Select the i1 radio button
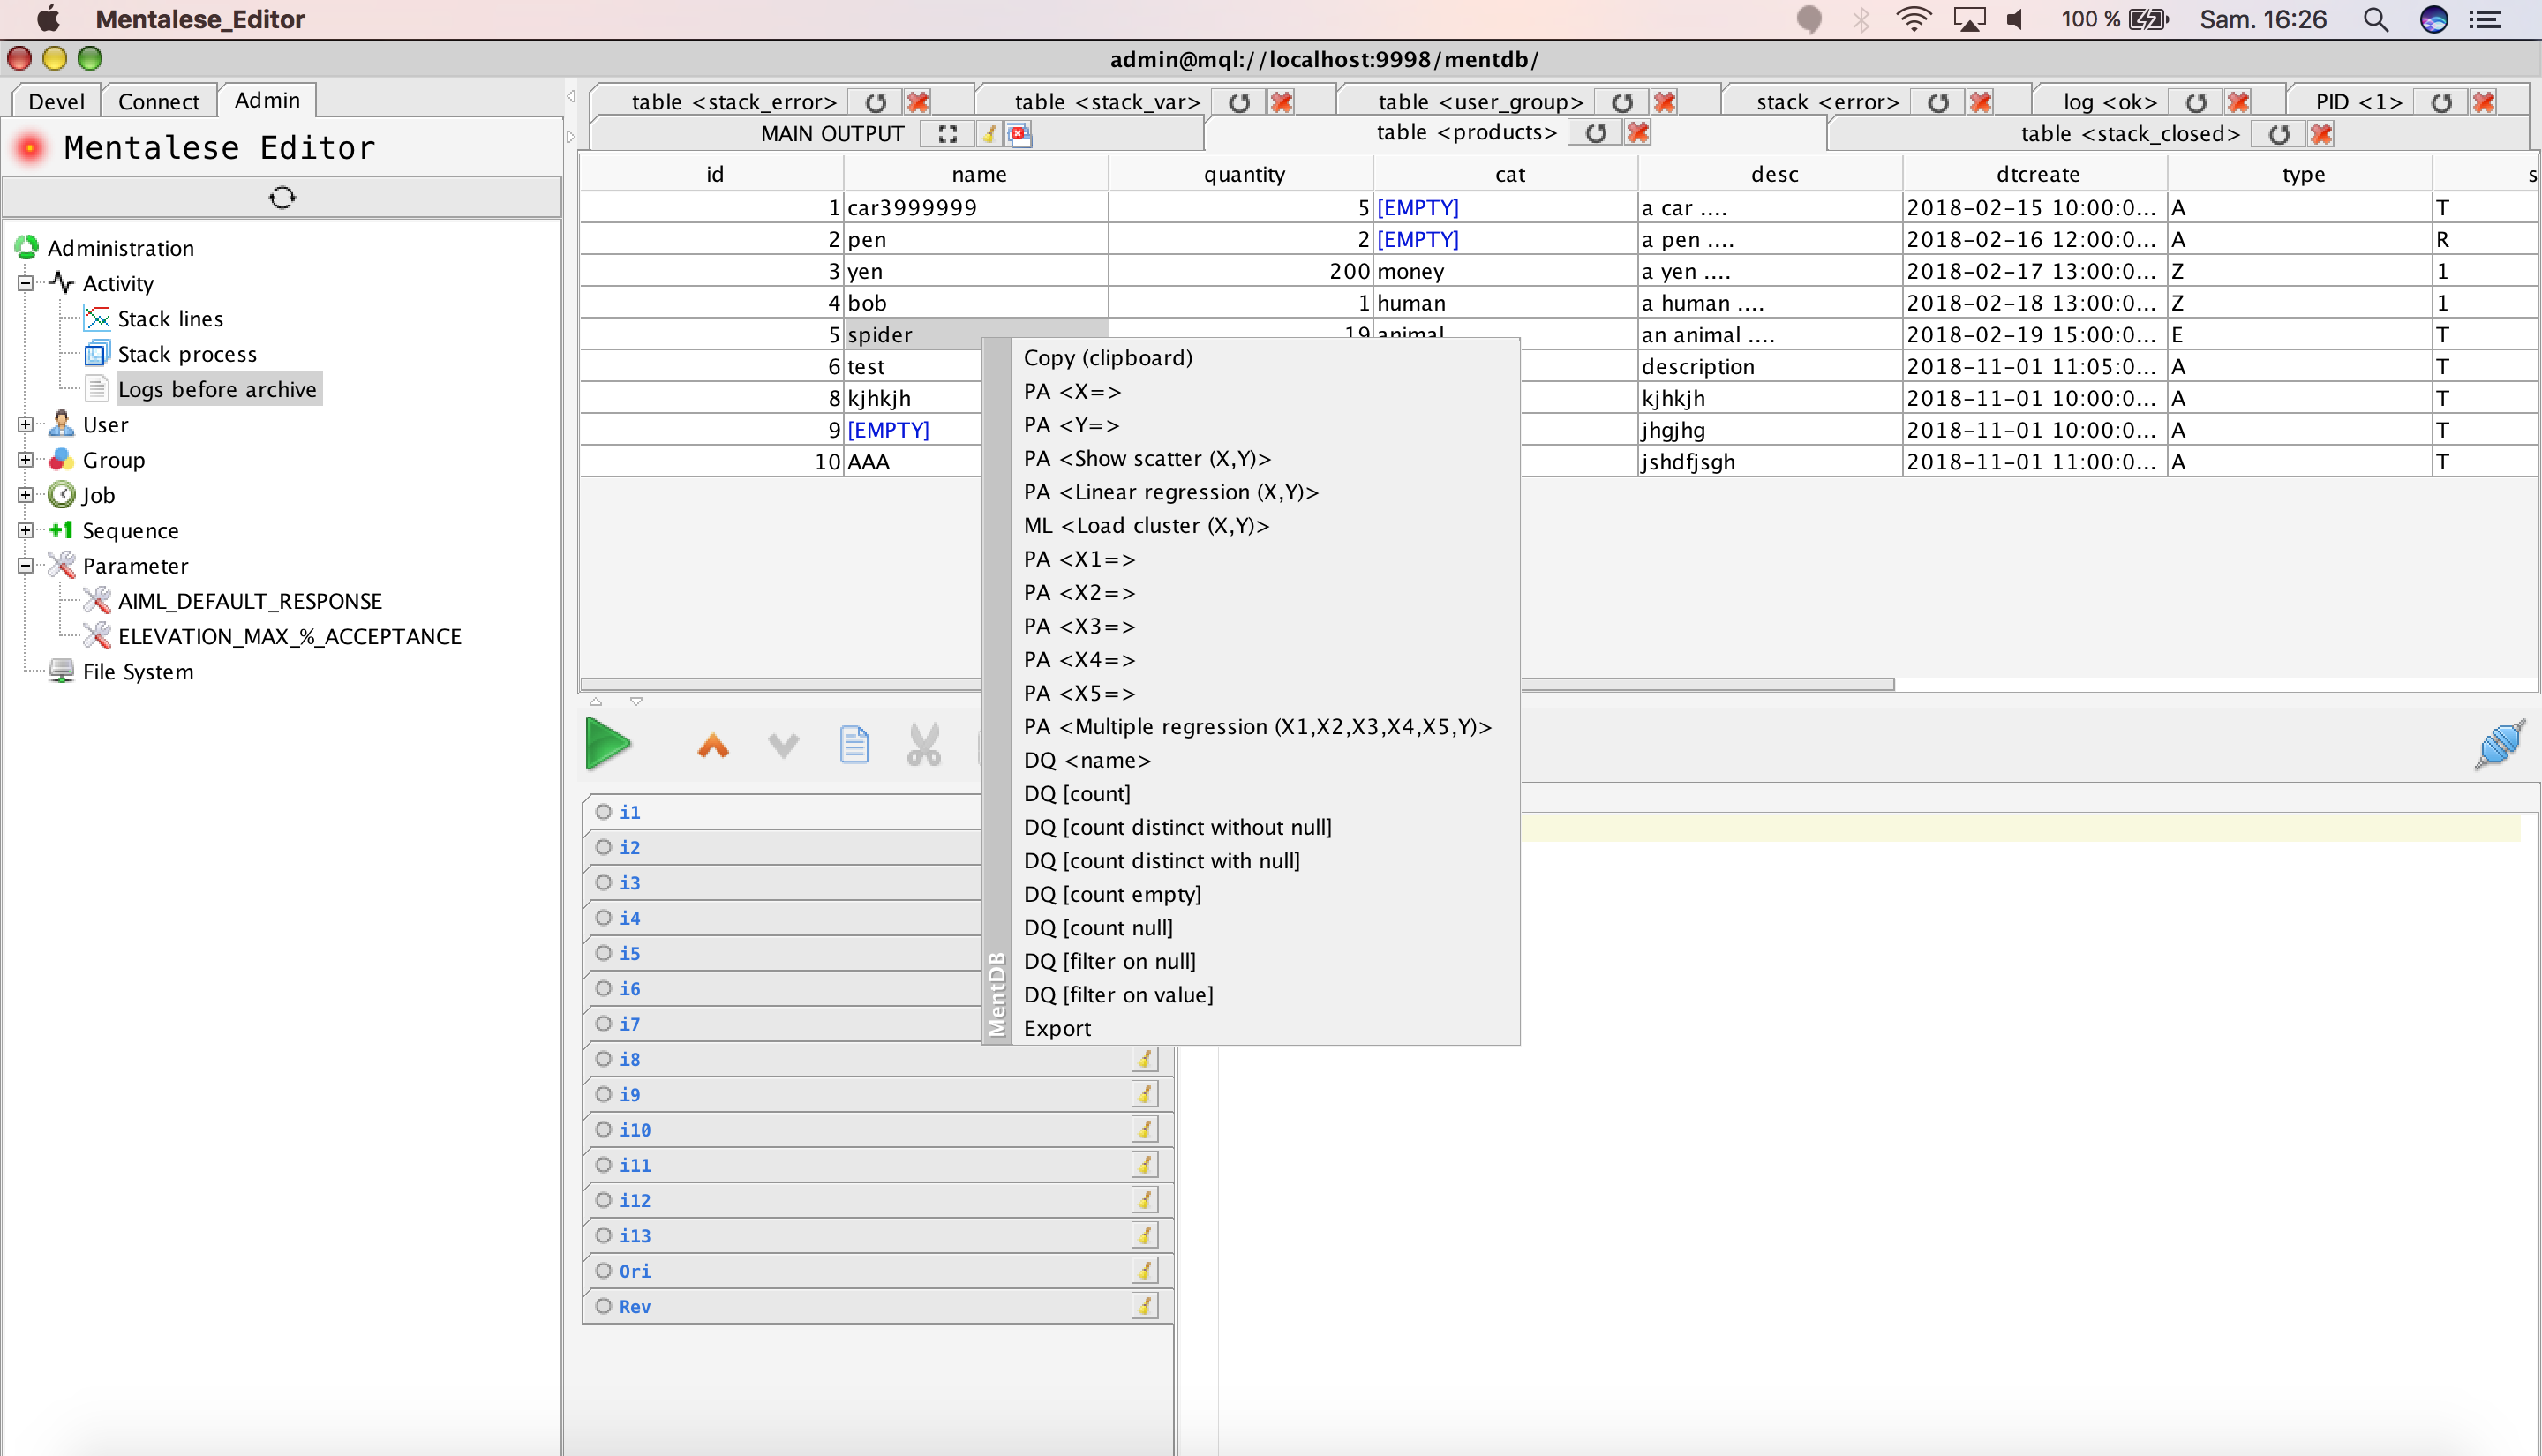 coord(603,812)
